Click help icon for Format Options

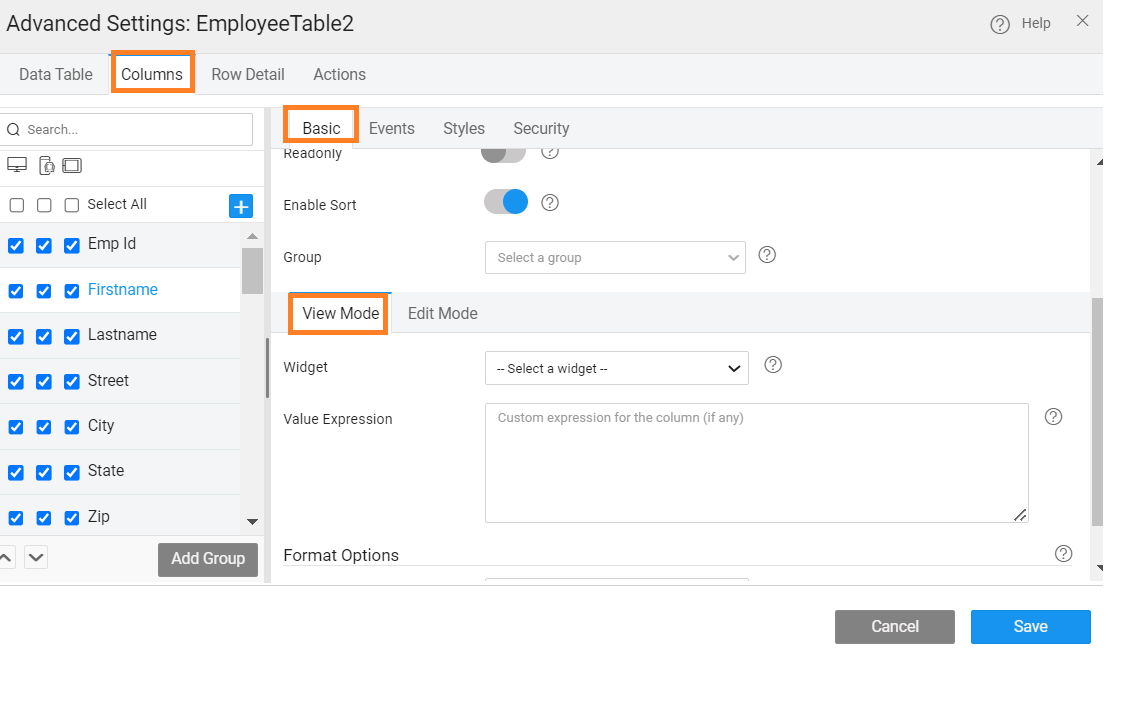coord(1064,554)
